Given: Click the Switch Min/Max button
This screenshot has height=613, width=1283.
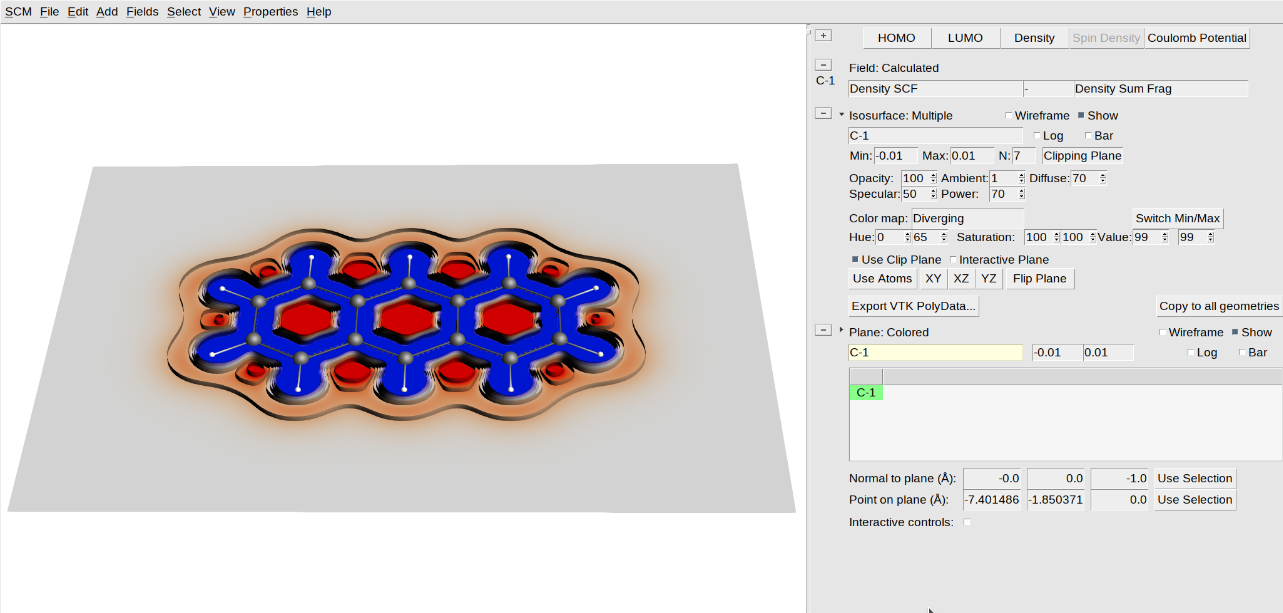Looking at the screenshot, I should point(1177,217).
